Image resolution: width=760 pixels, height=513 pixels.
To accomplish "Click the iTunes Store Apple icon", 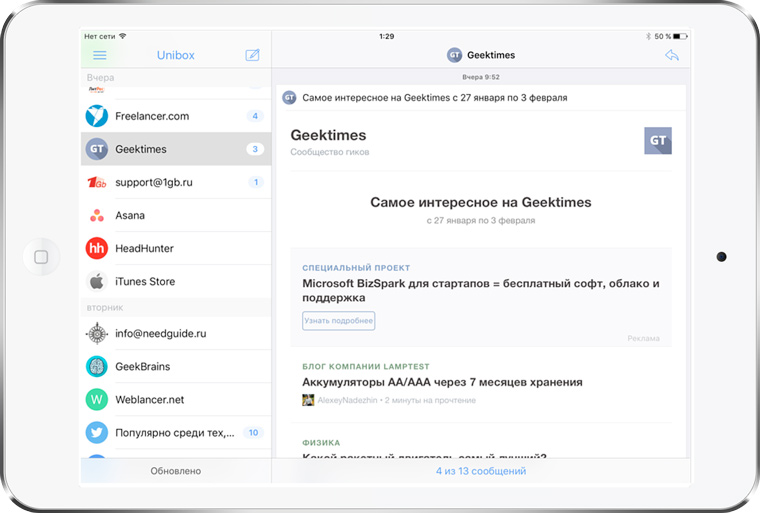I will [97, 281].
